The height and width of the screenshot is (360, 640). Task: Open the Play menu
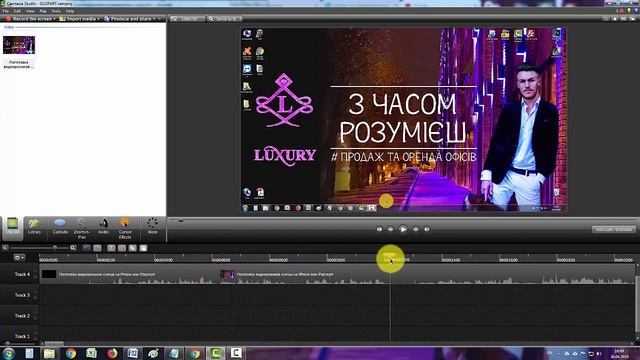click(43, 11)
